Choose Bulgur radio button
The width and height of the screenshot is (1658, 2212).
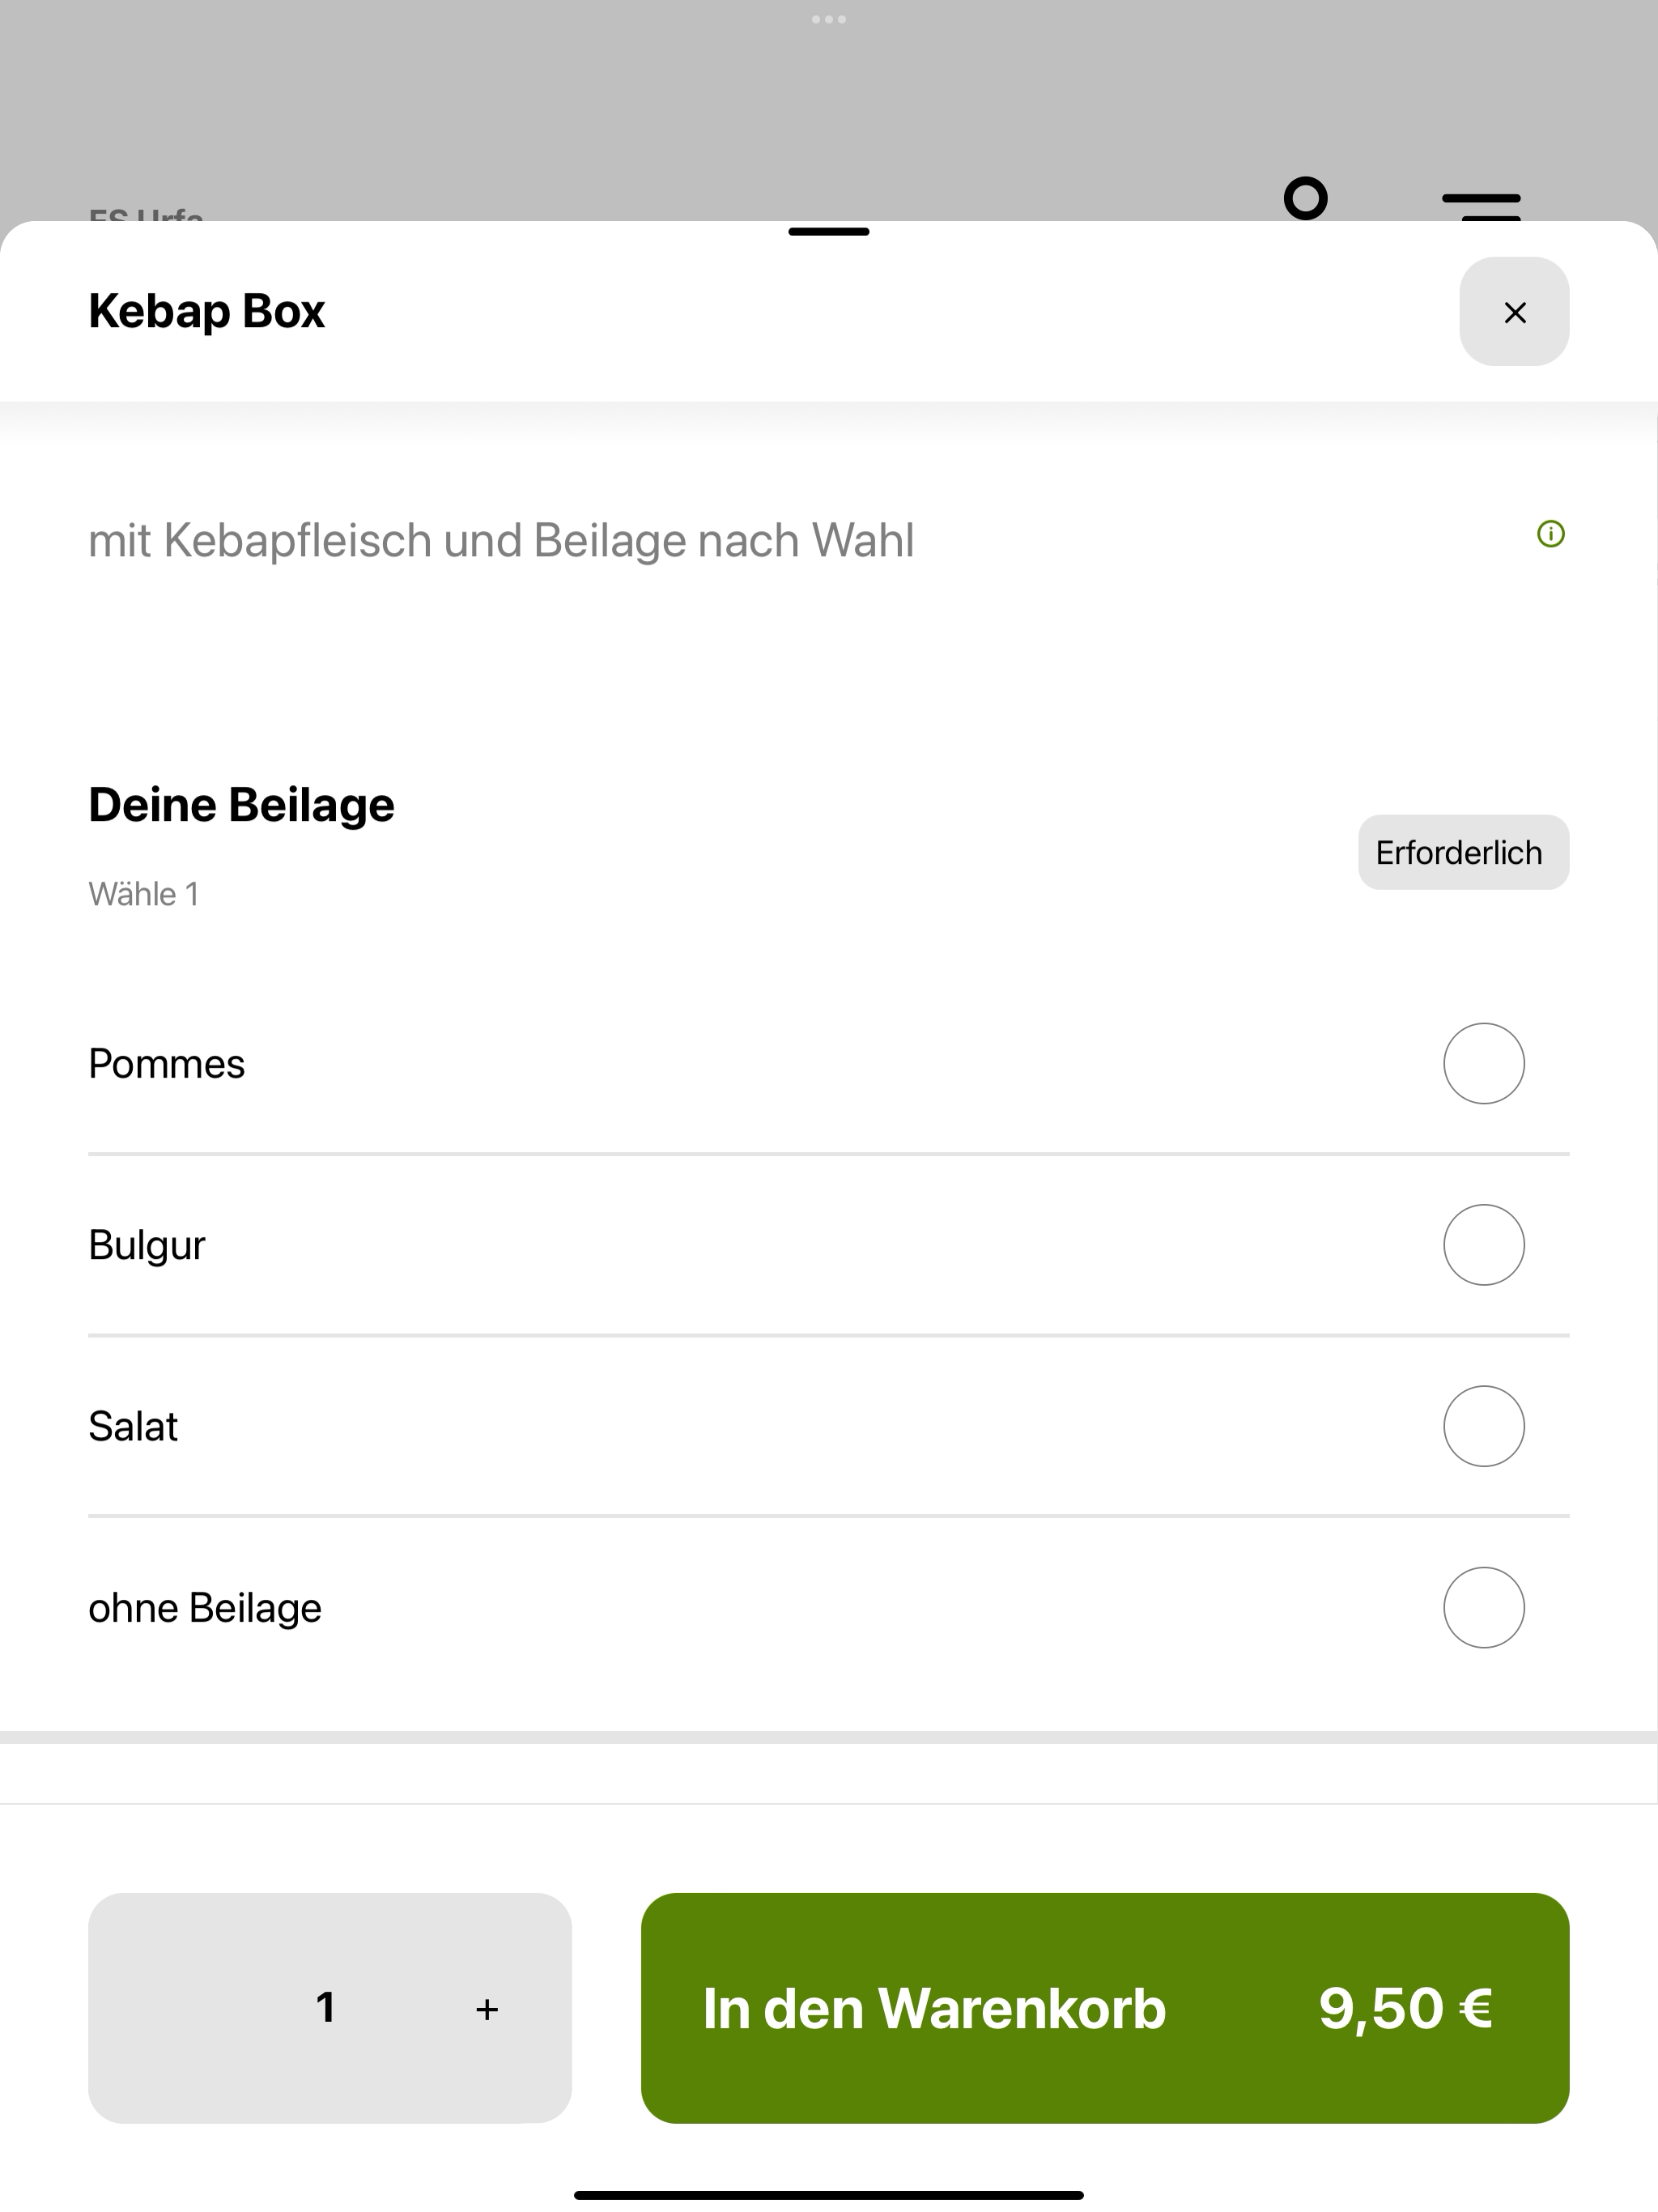pos(1484,1245)
